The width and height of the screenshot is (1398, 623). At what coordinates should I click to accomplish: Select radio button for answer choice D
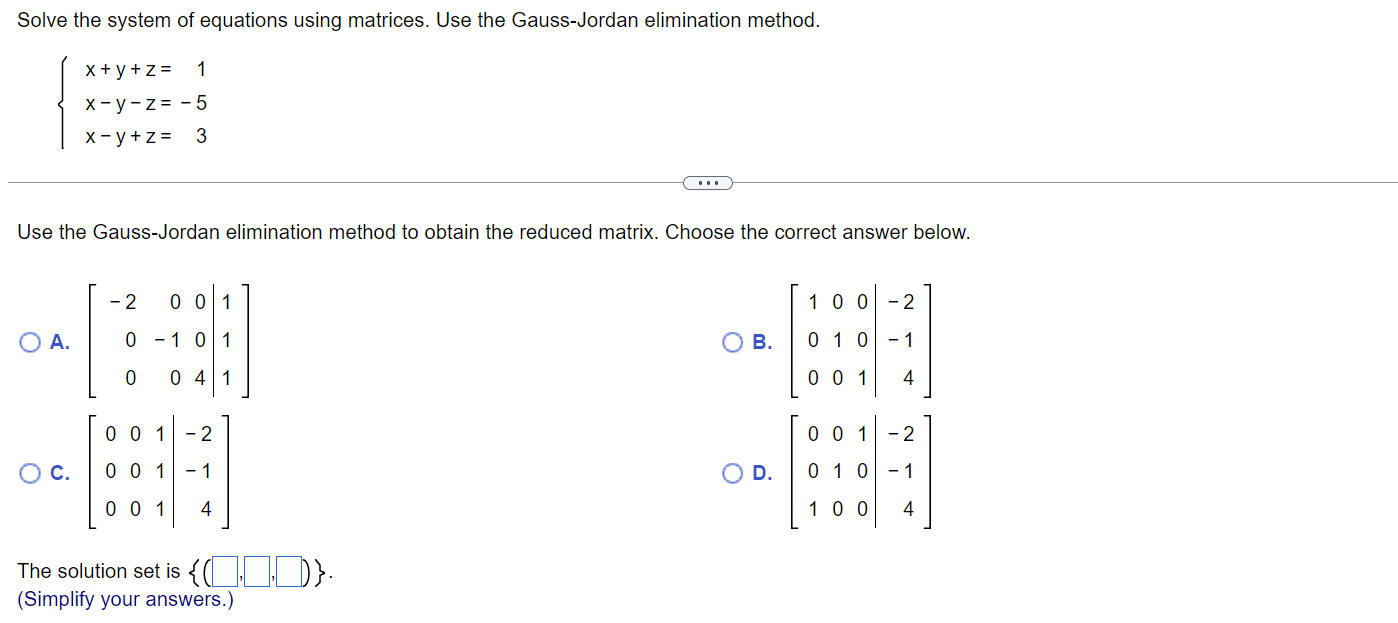pos(731,473)
